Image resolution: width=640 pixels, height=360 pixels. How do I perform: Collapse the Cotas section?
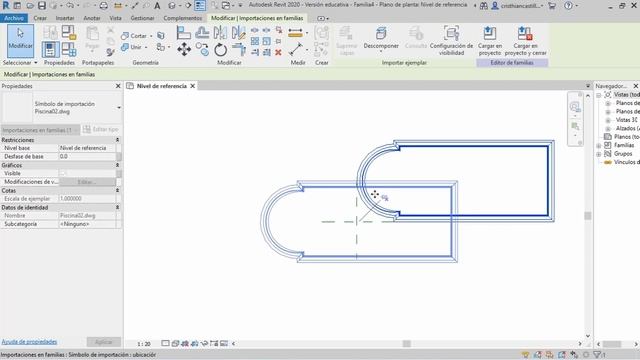click(x=118, y=191)
